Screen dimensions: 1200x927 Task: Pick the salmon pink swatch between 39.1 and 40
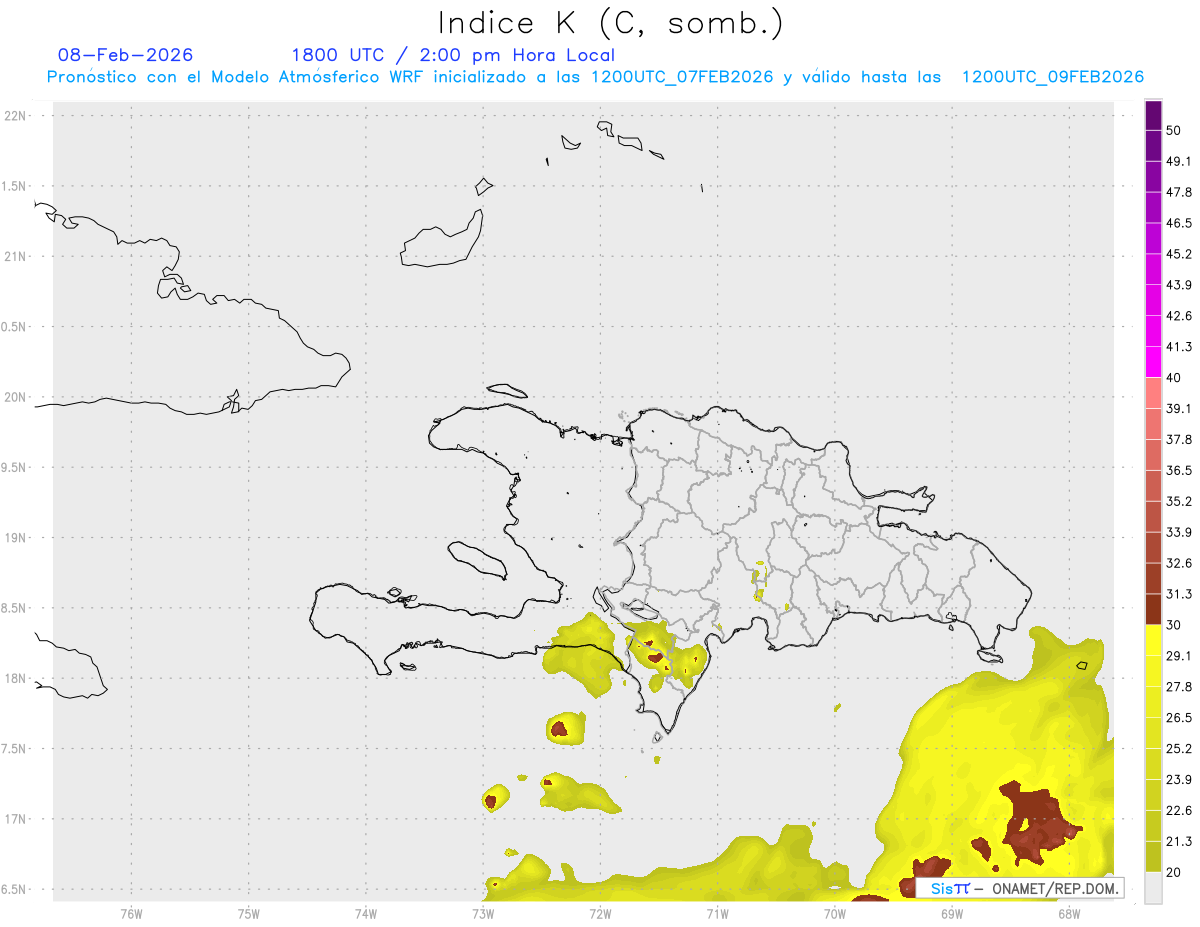[1154, 393]
